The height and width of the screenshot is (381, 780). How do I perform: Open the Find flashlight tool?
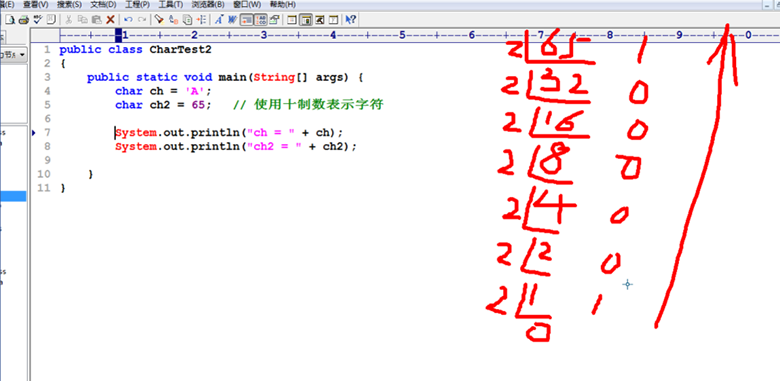click(159, 20)
